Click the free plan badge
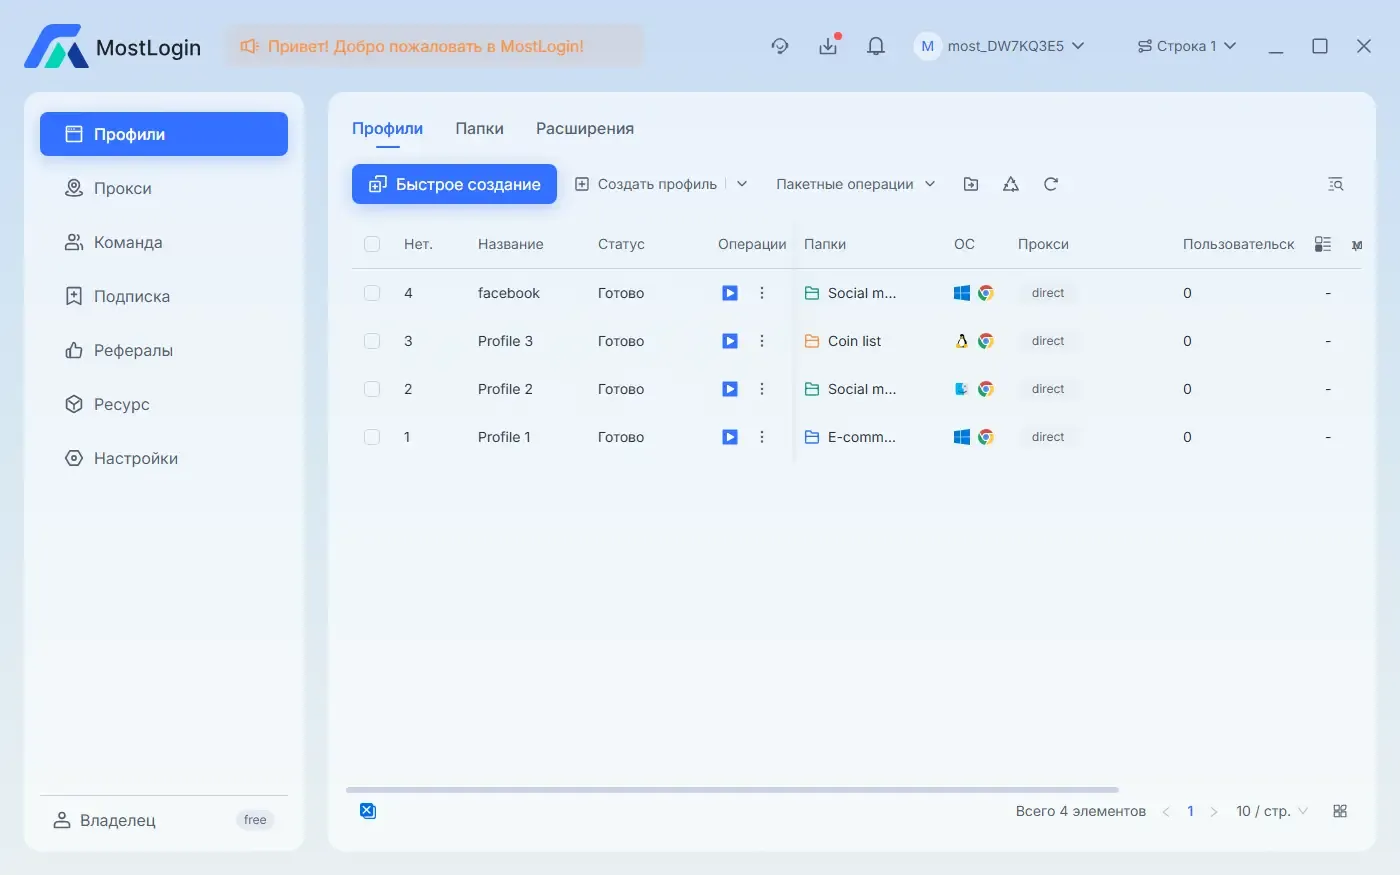Screen dimensions: 1400x875 (255, 820)
